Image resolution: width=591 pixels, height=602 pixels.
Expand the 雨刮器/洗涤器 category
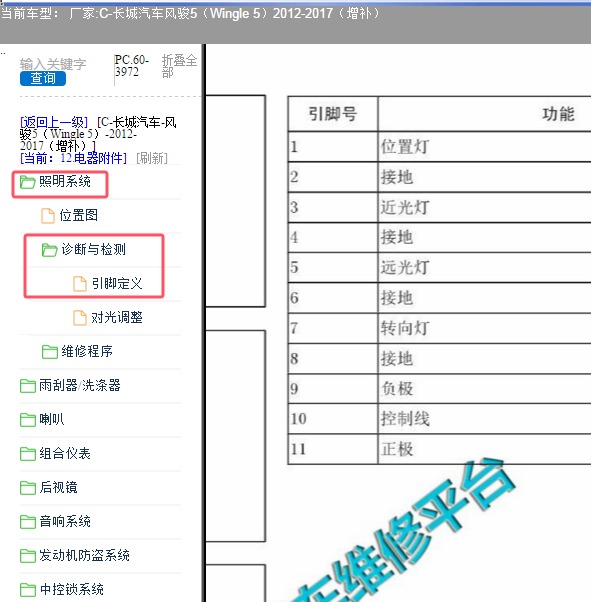click(x=80, y=385)
